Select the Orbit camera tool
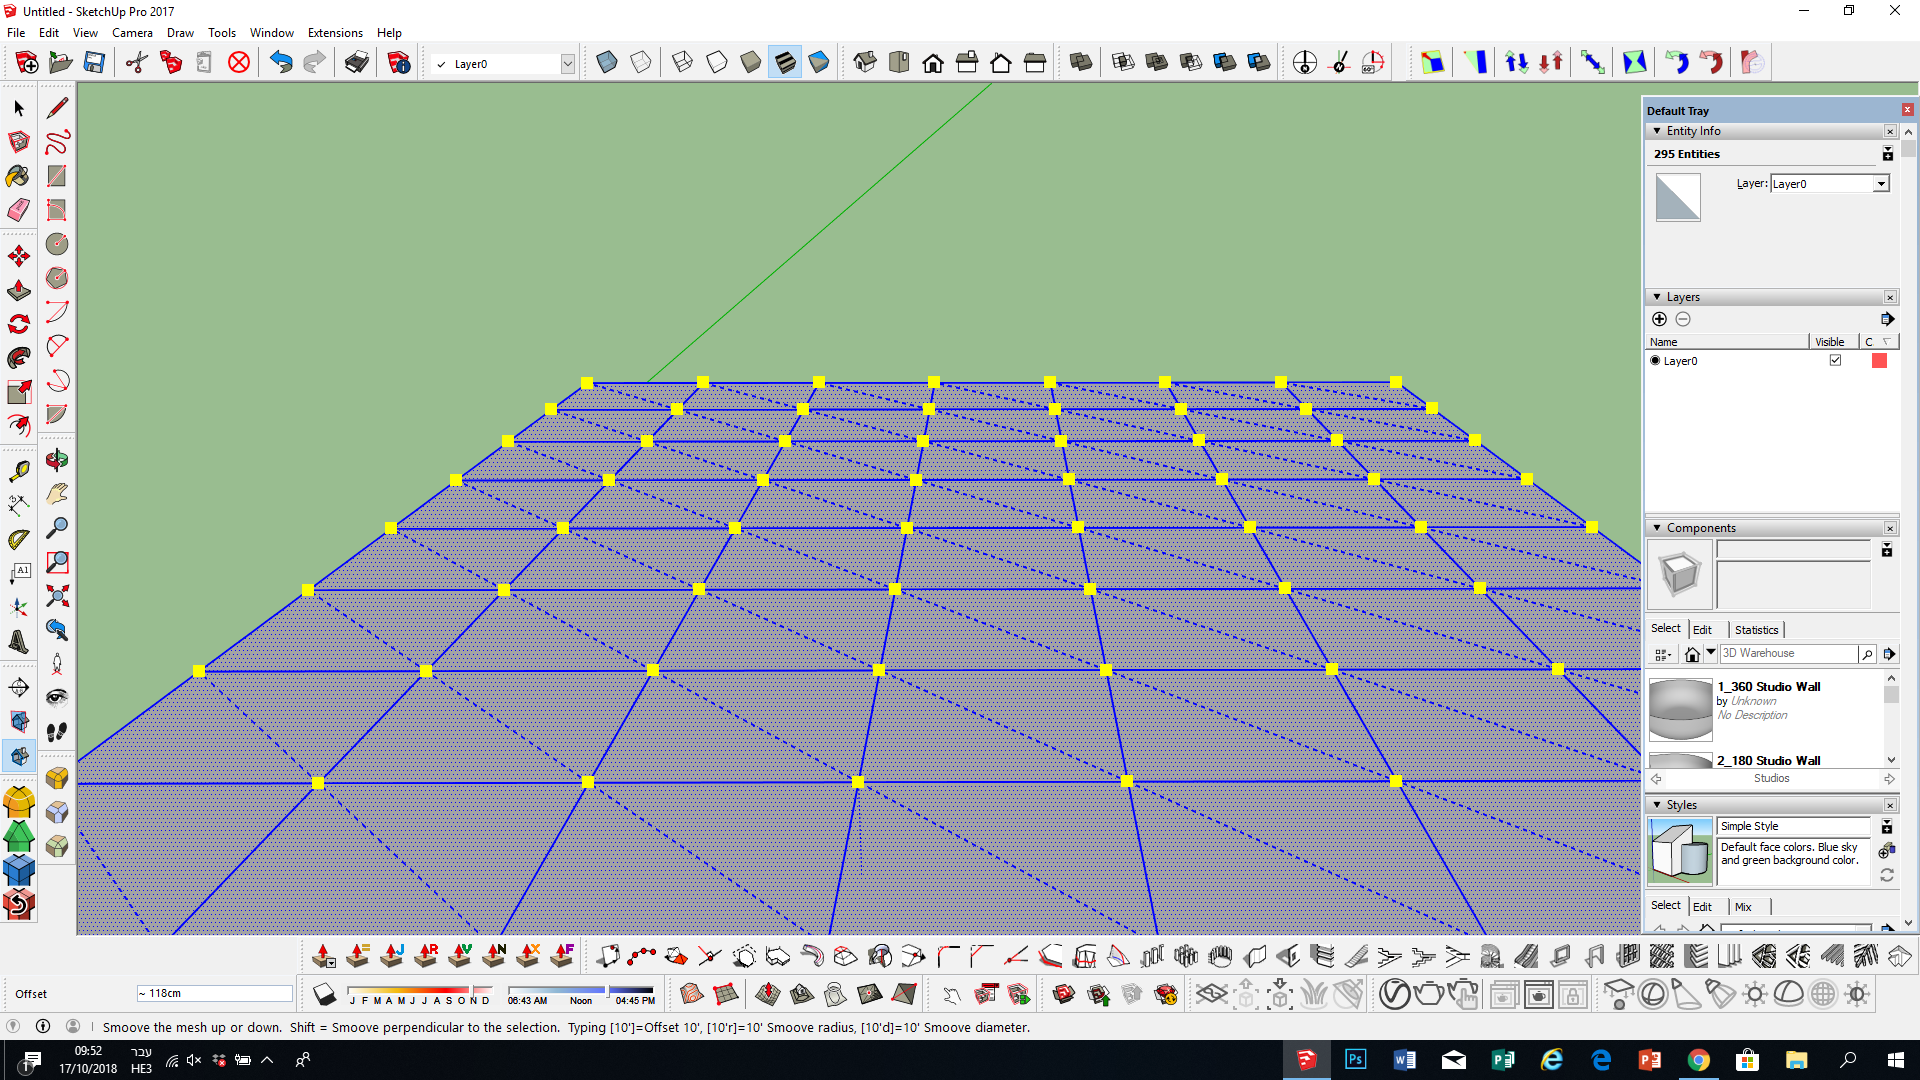Viewport: 1920px width, 1080px height. tap(57, 460)
